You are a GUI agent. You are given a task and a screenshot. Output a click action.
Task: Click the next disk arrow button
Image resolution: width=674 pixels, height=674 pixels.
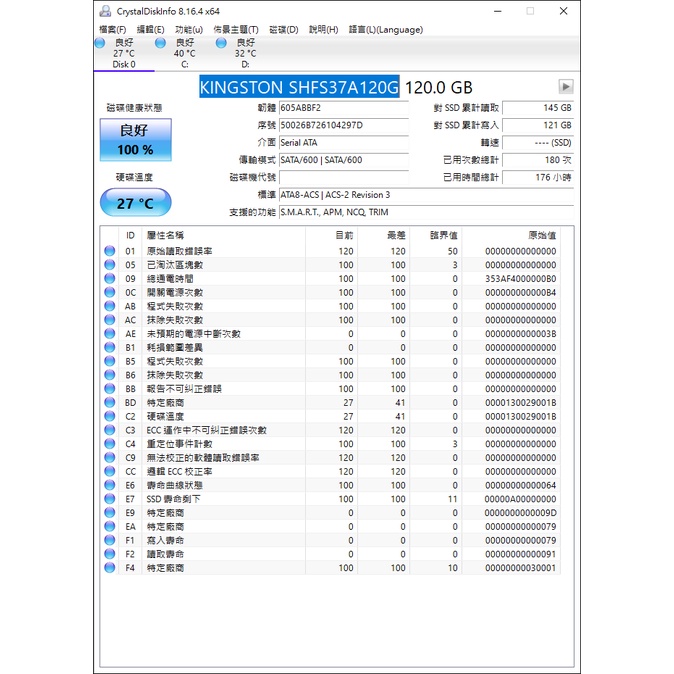point(566,87)
